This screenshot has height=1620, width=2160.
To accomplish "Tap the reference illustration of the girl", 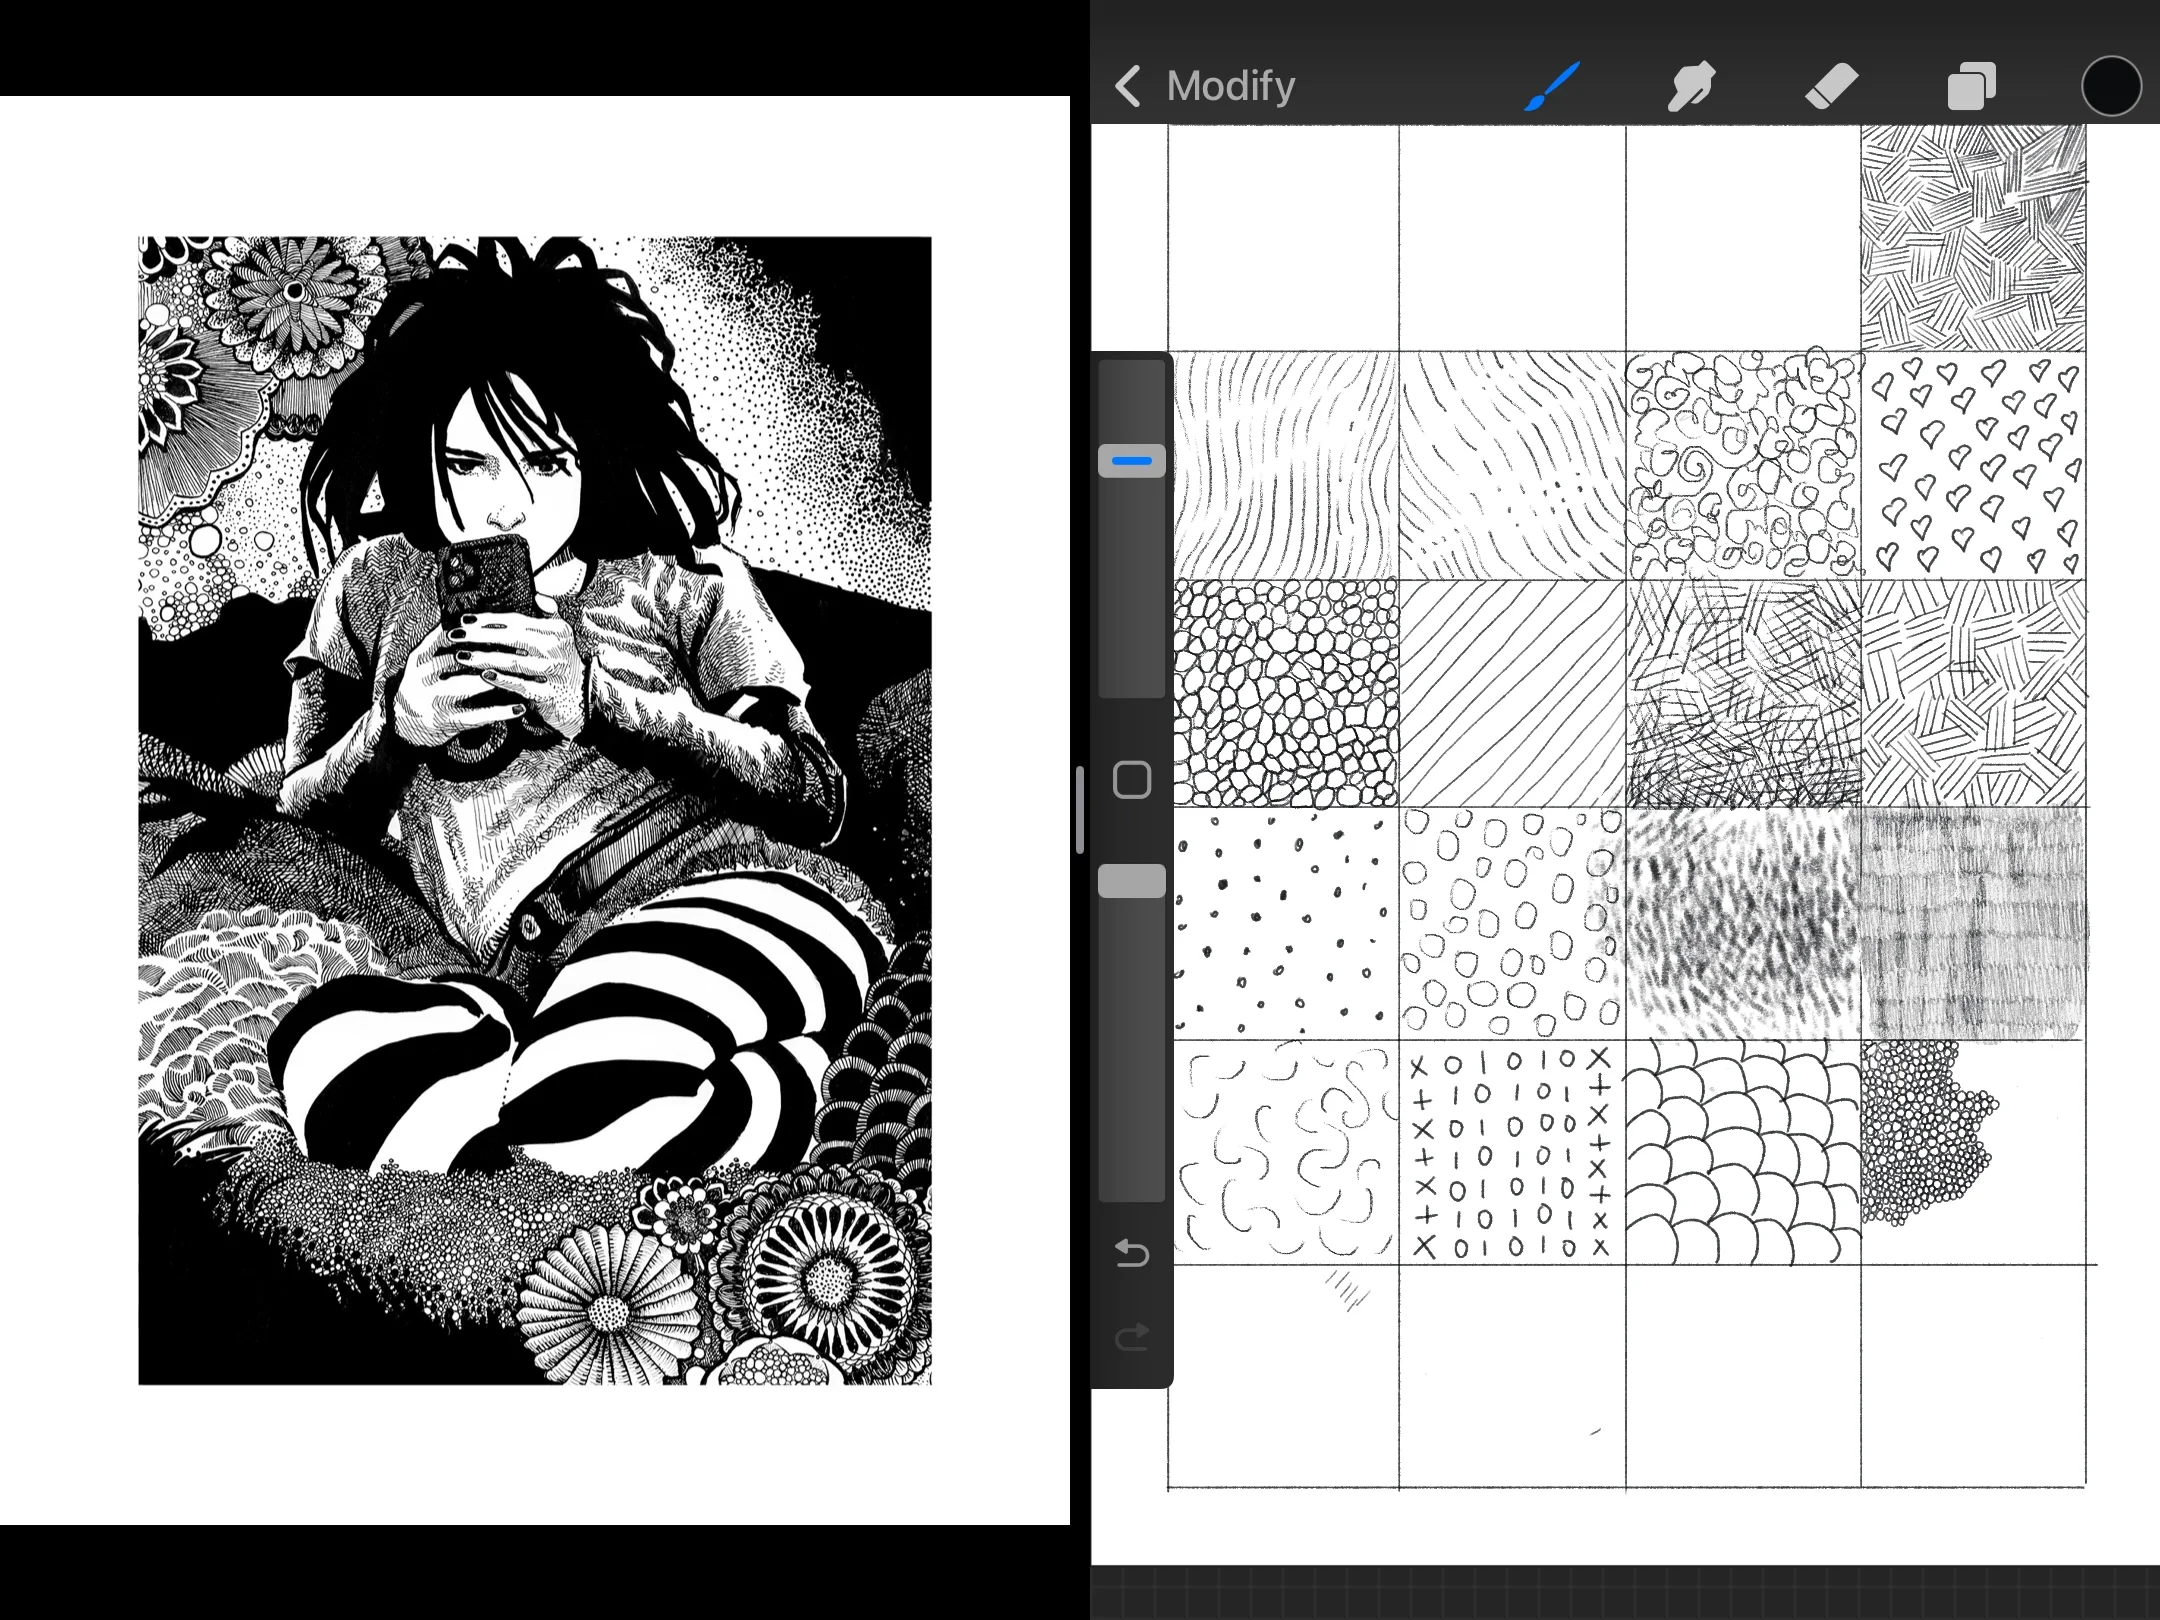I will pyautogui.click(x=535, y=810).
